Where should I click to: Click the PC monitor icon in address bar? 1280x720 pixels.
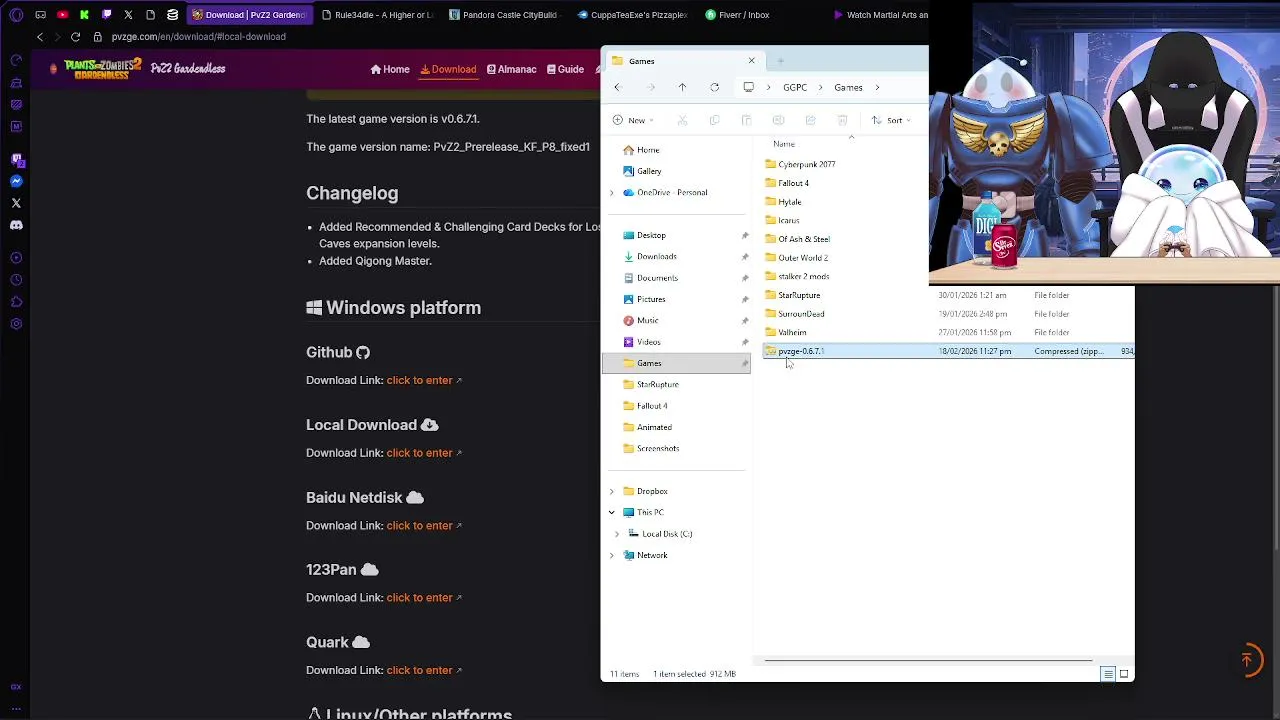748,88
